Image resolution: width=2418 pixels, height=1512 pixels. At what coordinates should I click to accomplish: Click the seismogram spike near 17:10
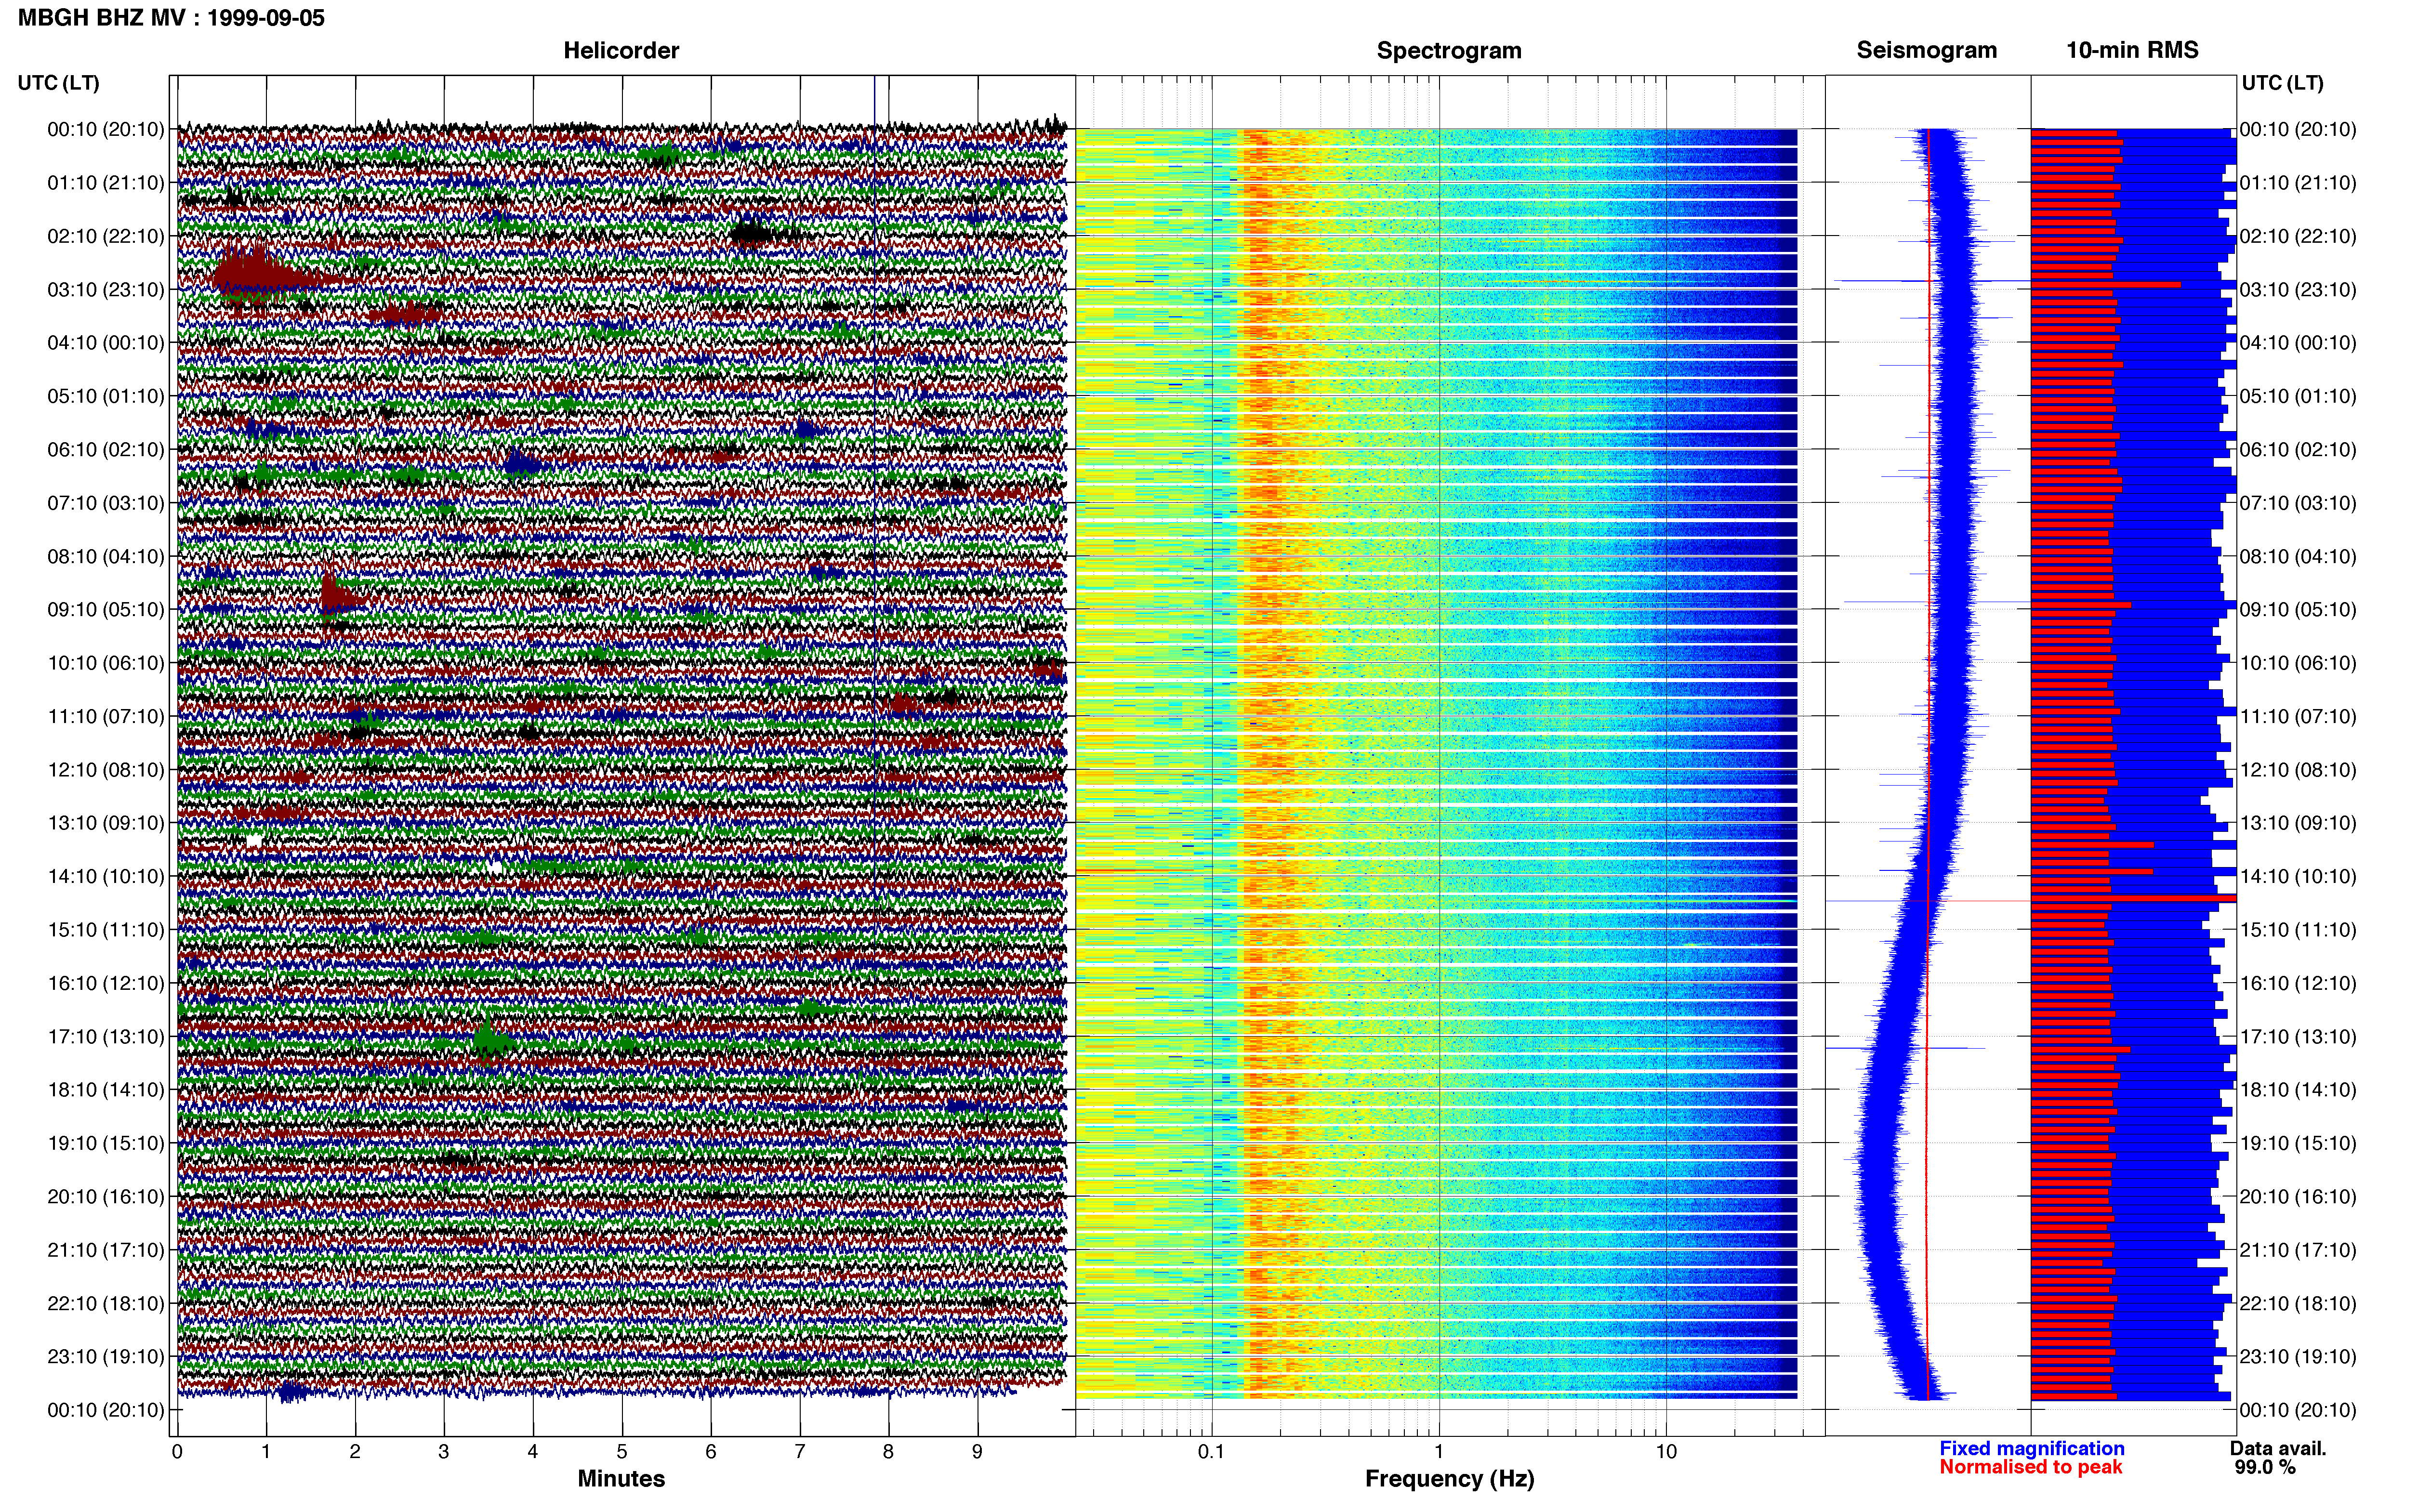pyautogui.click(x=1905, y=1048)
